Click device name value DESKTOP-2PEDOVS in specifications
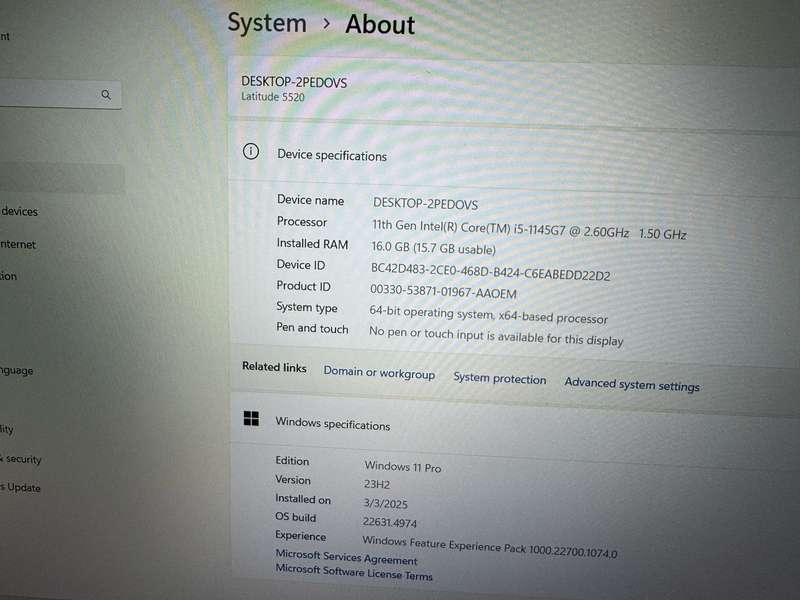This screenshot has height=600, width=800. [426, 204]
